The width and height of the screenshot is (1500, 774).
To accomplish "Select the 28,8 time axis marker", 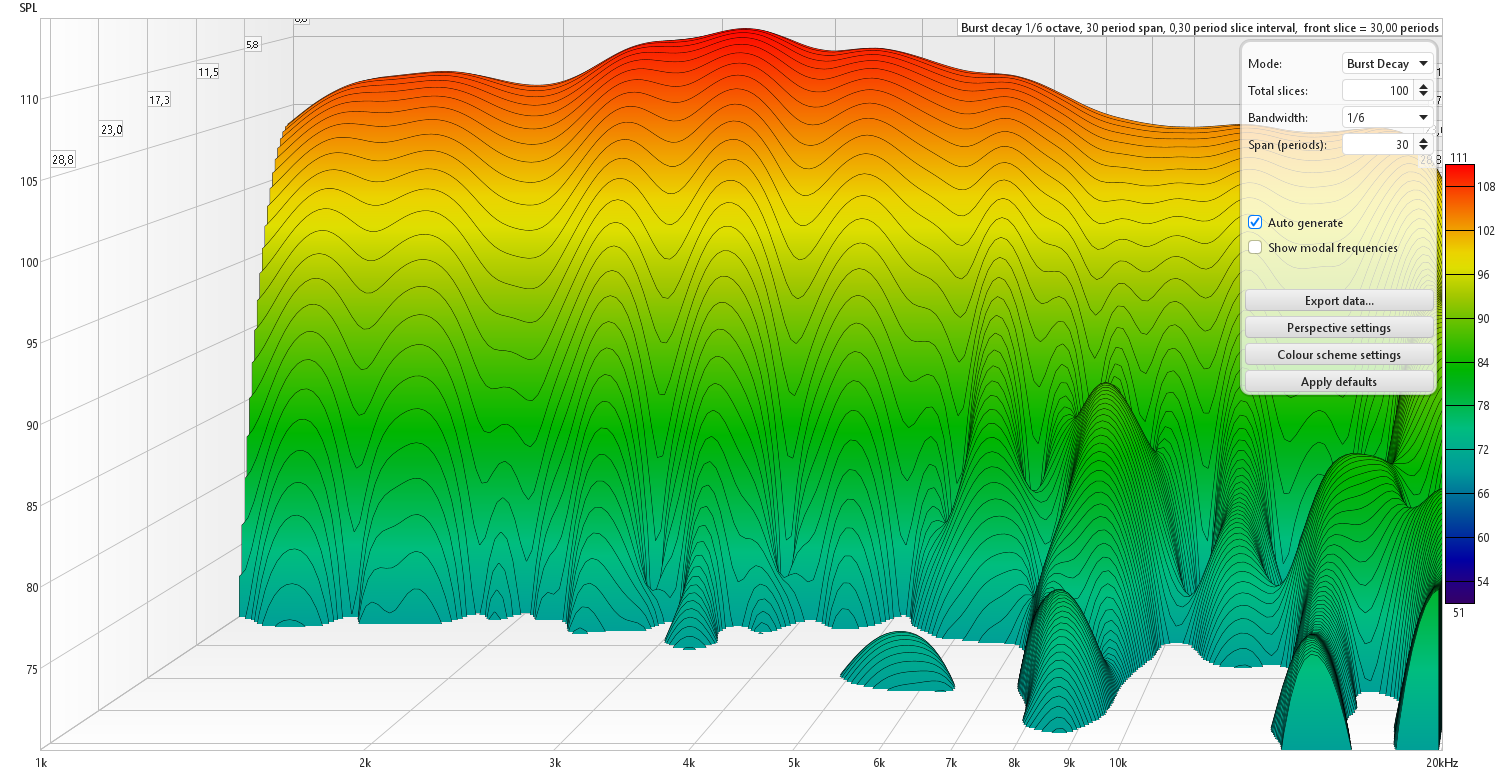I will (63, 160).
